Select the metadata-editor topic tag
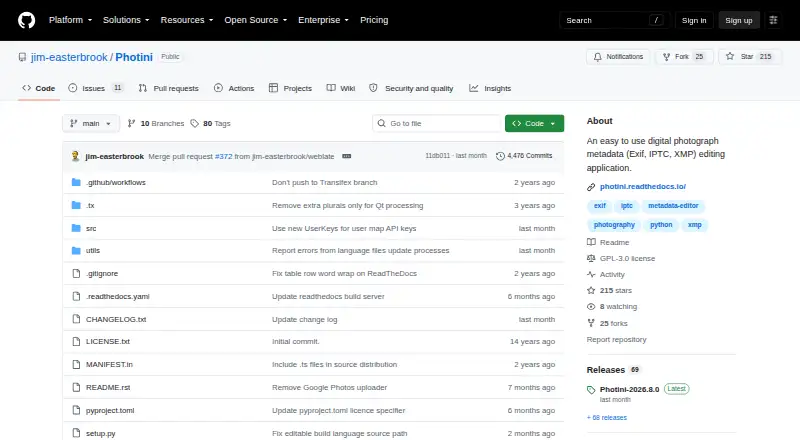800x440 pixels. click(x=673, y=206)
